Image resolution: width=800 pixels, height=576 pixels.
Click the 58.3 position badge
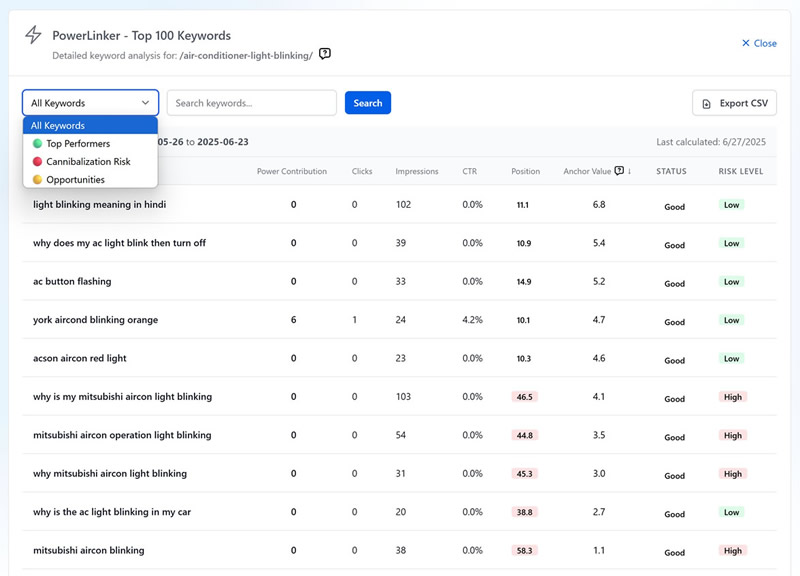point(524,550)
